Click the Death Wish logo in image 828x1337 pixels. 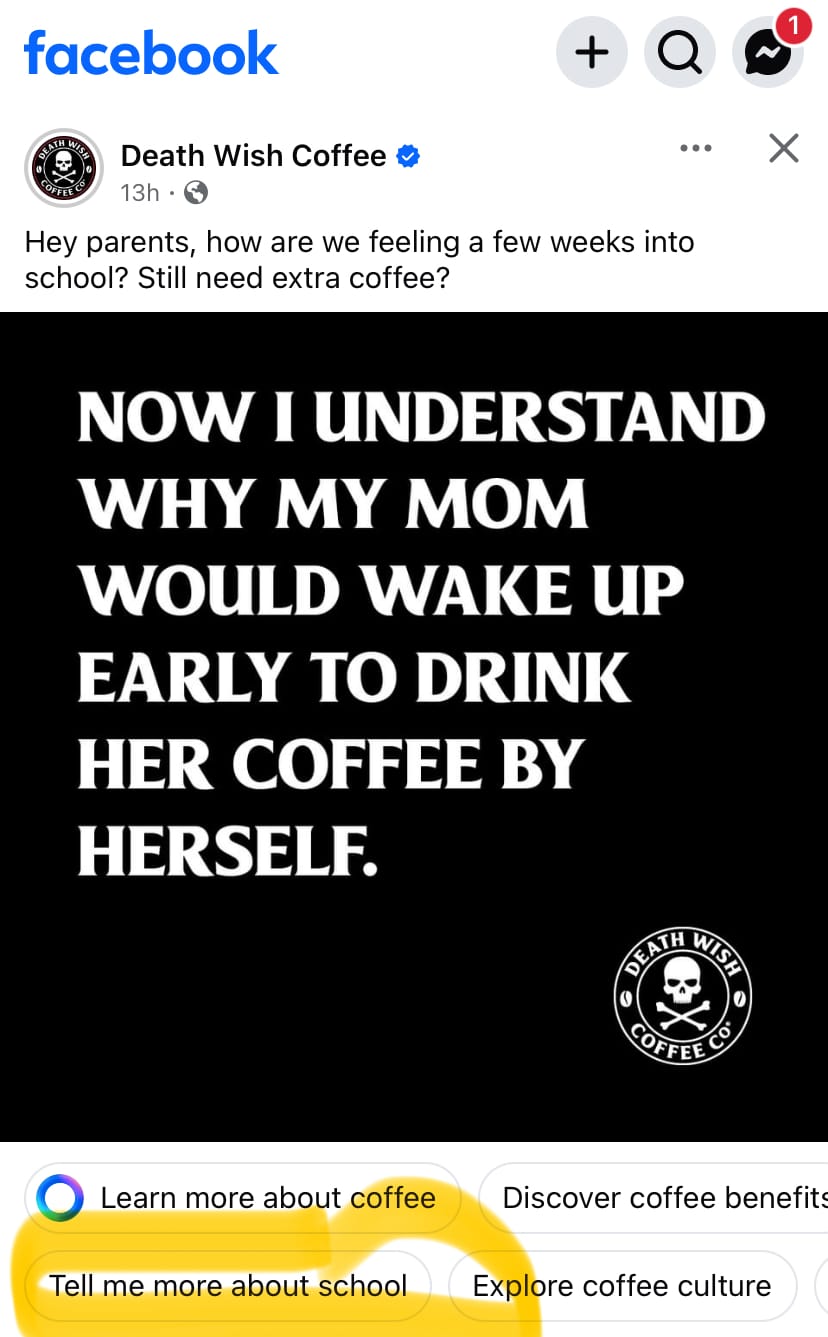click(683, 995)
